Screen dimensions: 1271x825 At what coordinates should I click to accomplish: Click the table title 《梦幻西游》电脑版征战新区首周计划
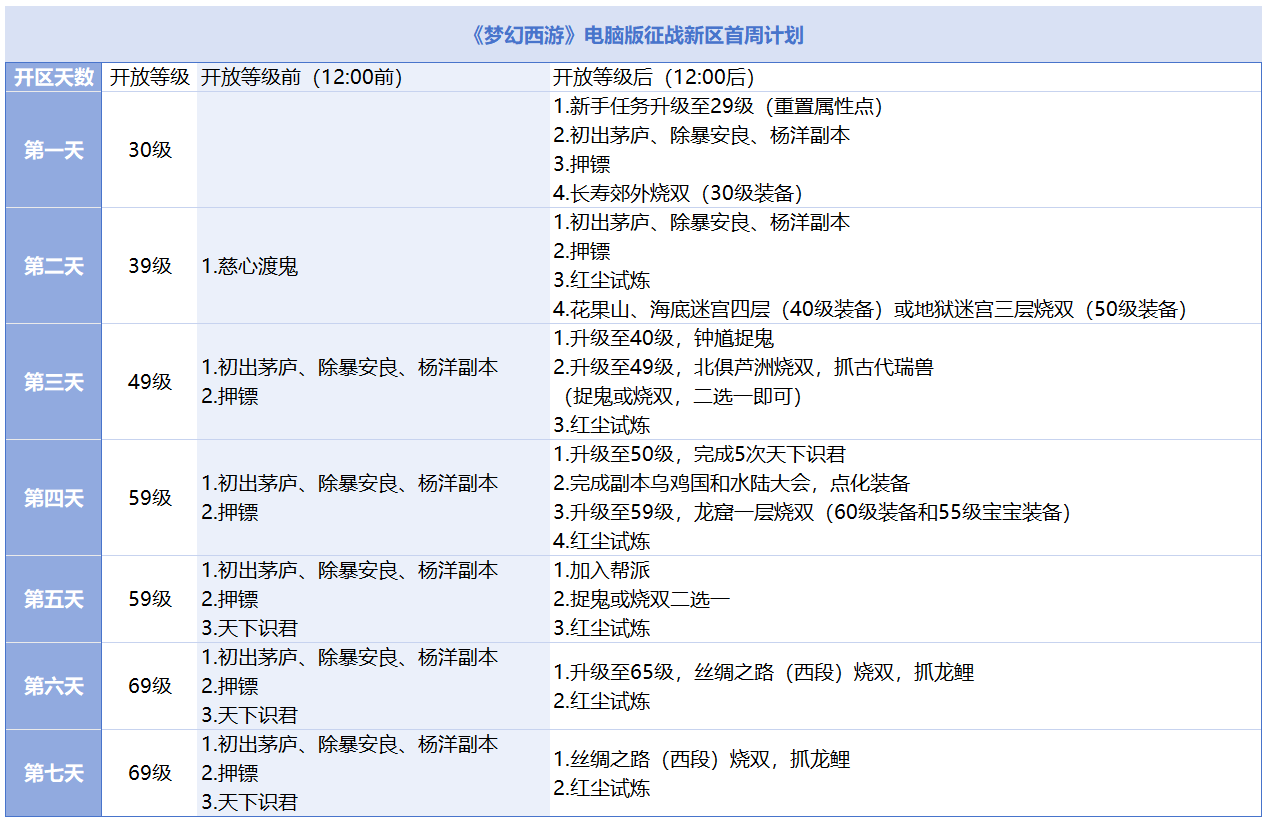coord(635,36)
